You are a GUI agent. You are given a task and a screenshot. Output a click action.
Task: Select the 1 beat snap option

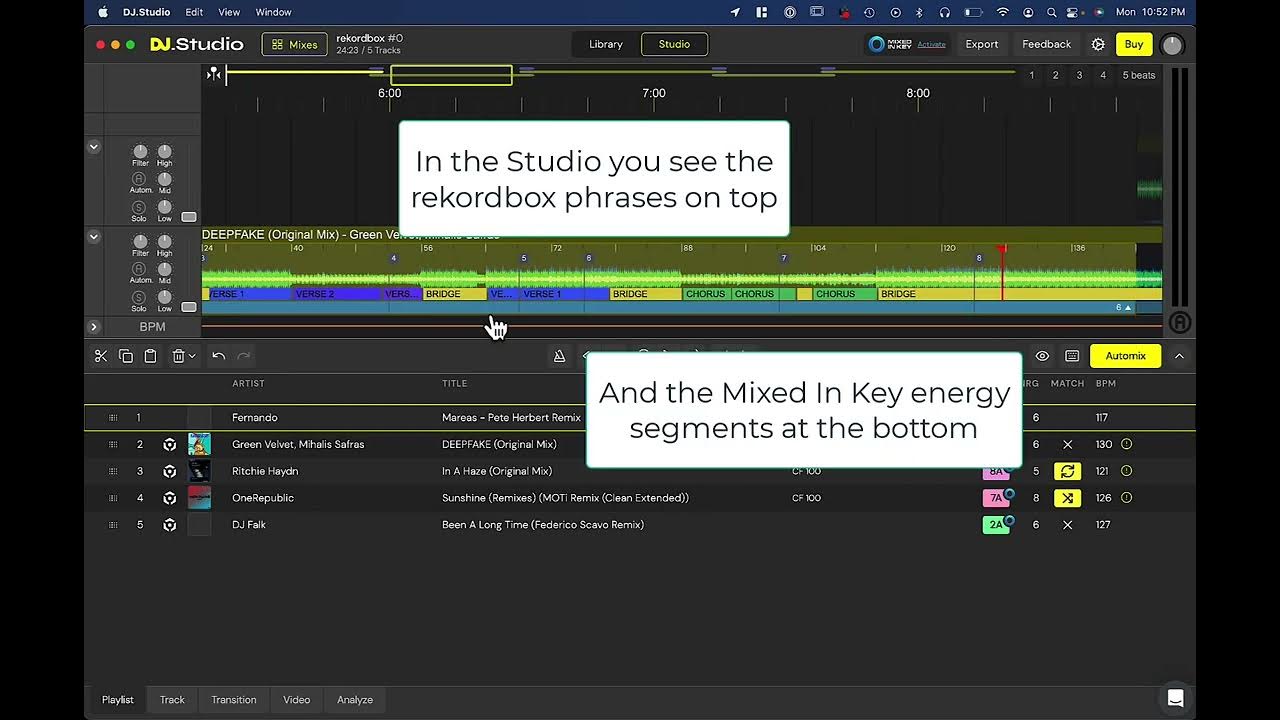coord(1031,75)
